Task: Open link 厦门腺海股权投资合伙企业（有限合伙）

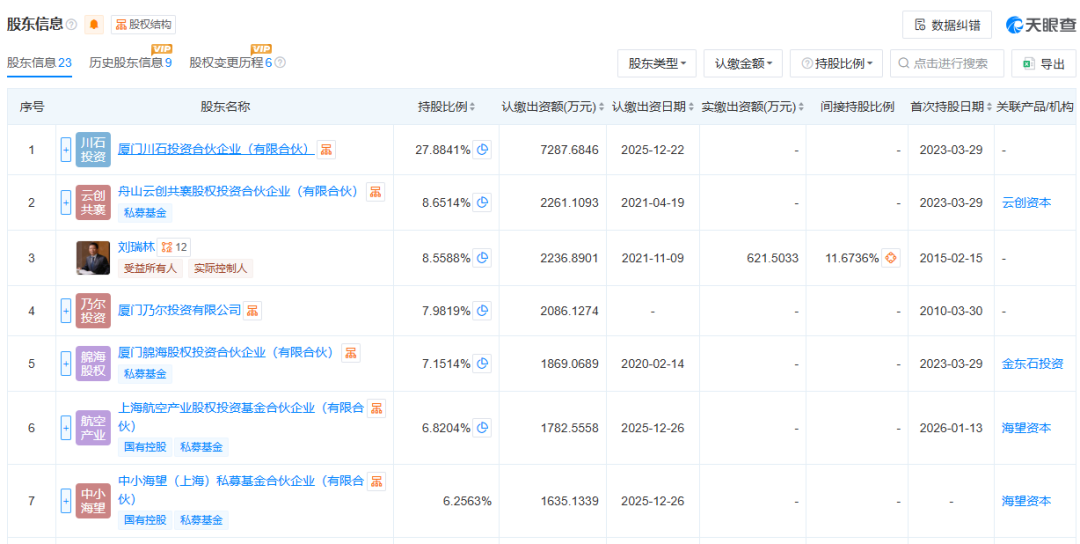Action: coord(227,353)
